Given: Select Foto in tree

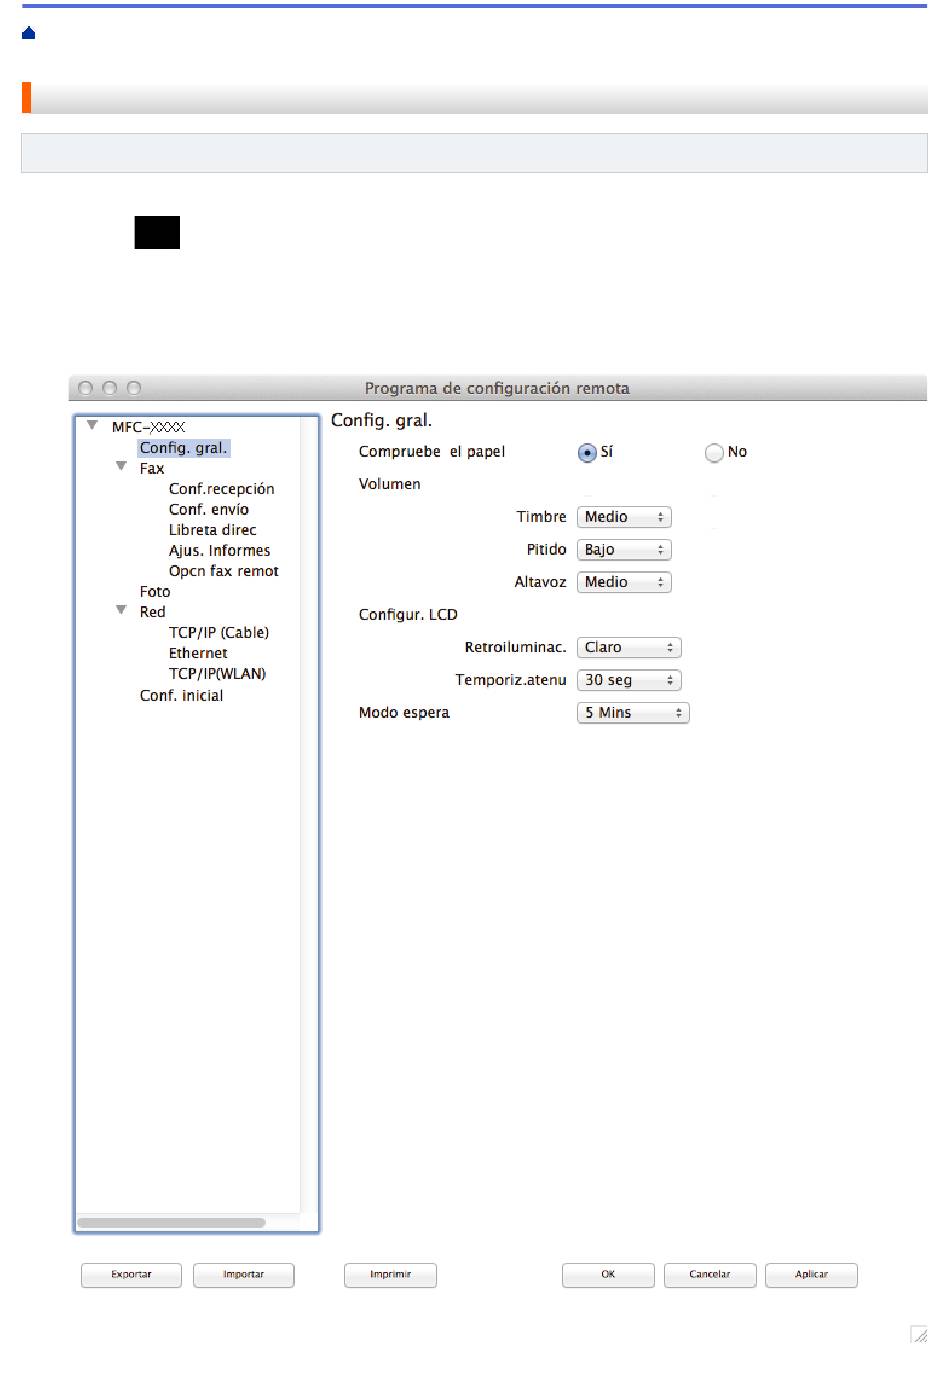Looking at the screenshot, I should pos(155,592).
